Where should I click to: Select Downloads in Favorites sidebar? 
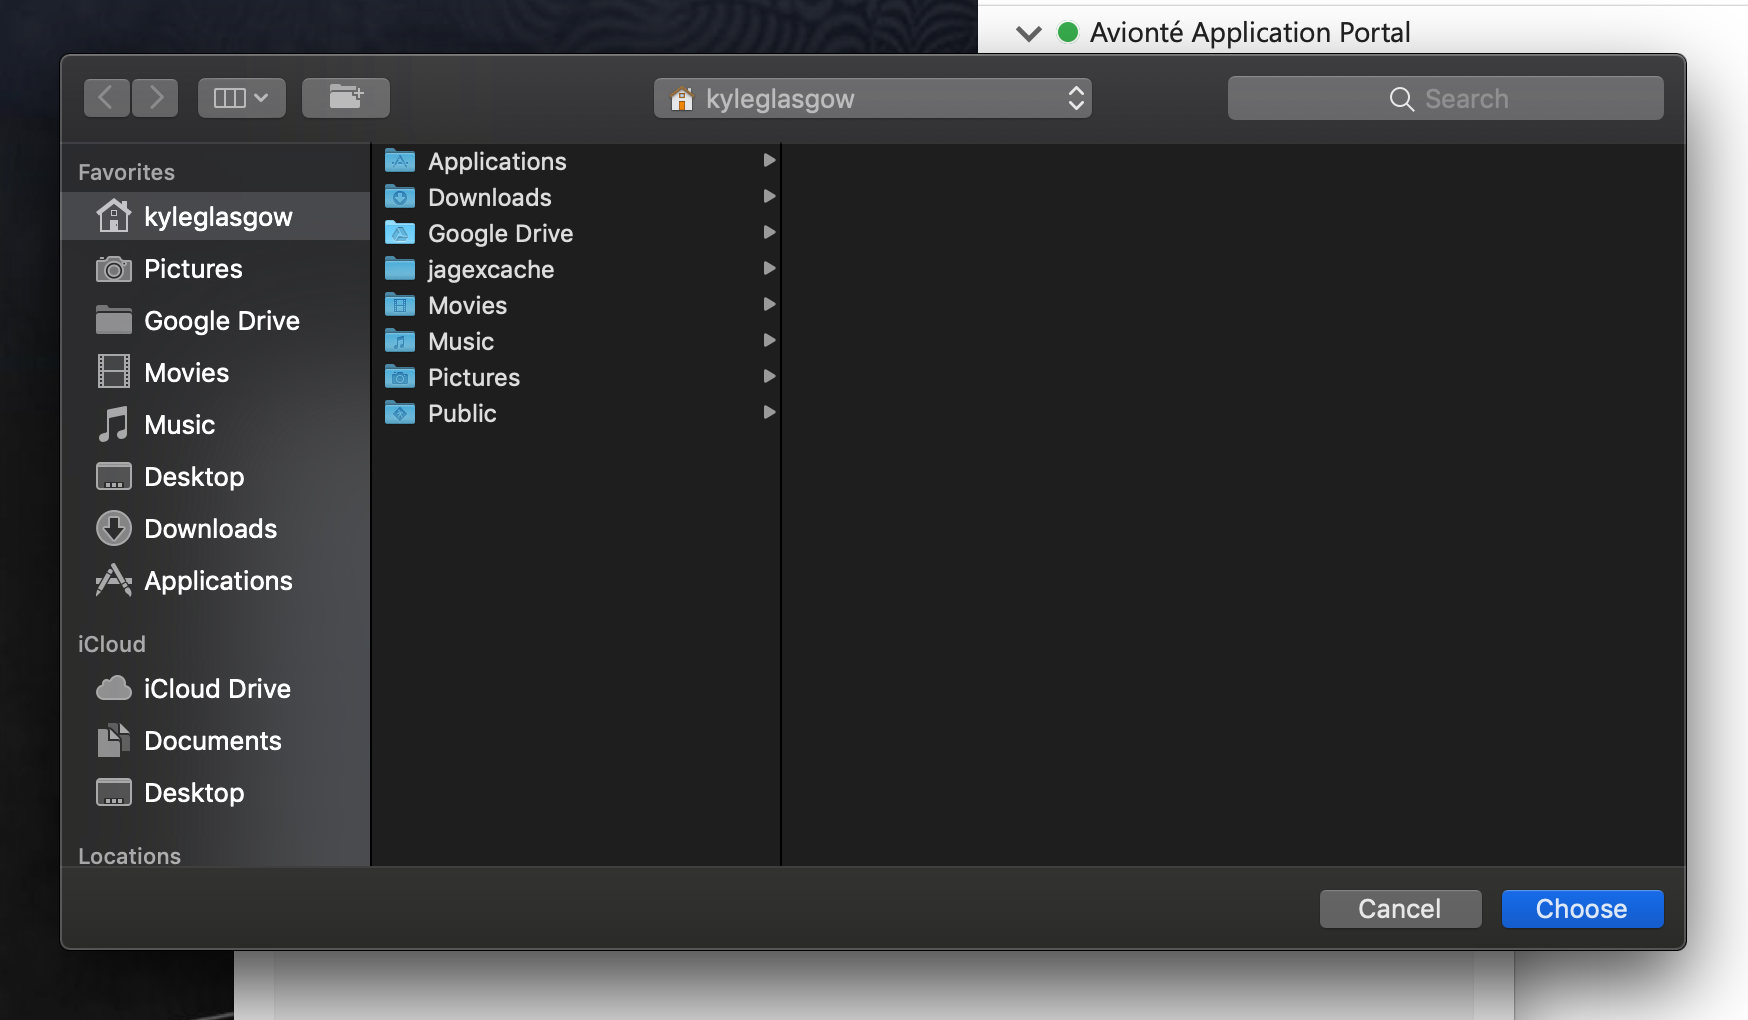tap(210, 529)
